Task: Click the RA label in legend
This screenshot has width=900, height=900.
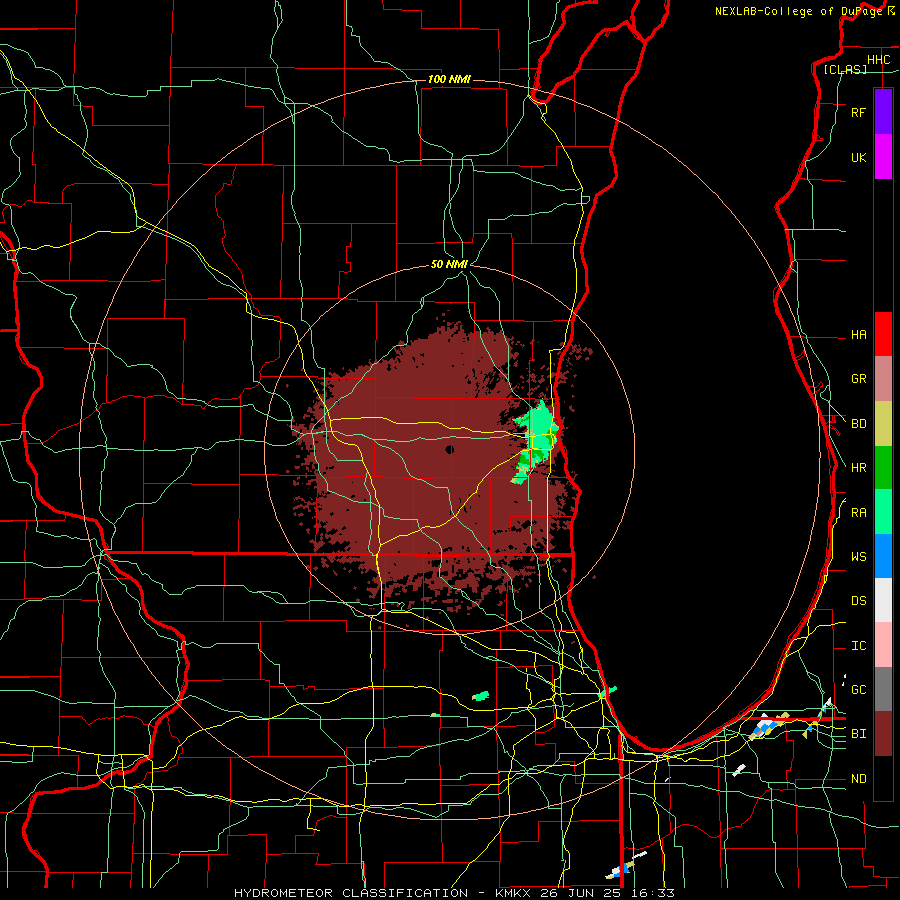Action: tap(858, 513)
